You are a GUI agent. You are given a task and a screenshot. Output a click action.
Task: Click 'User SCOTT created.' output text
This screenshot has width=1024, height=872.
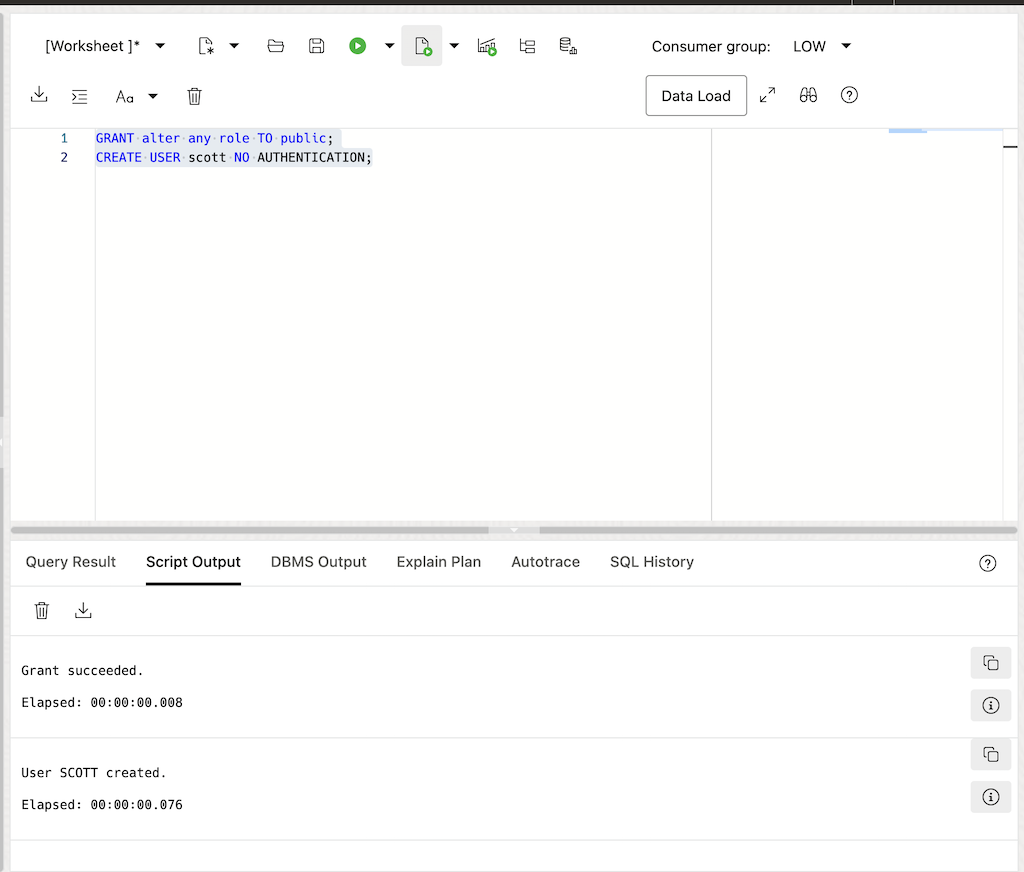point(93,773)
